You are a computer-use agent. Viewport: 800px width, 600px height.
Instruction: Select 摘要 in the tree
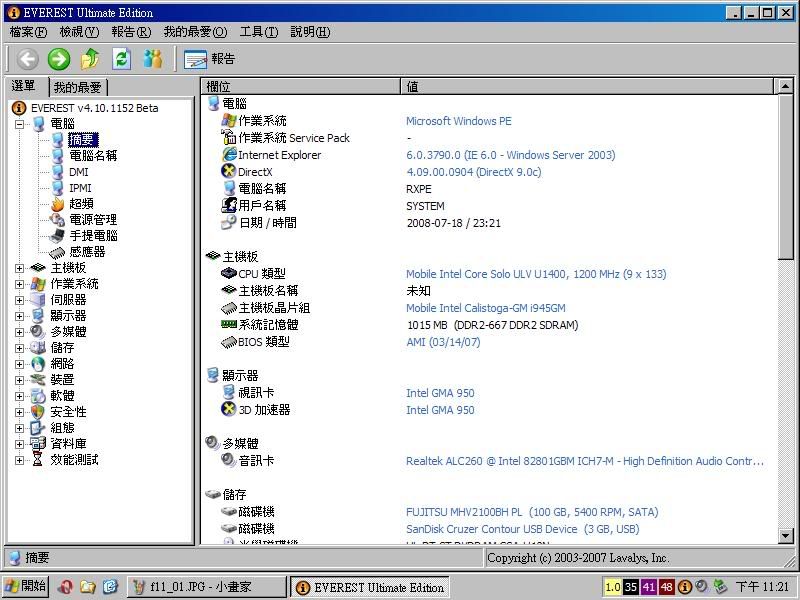click(x=83, y=140)
